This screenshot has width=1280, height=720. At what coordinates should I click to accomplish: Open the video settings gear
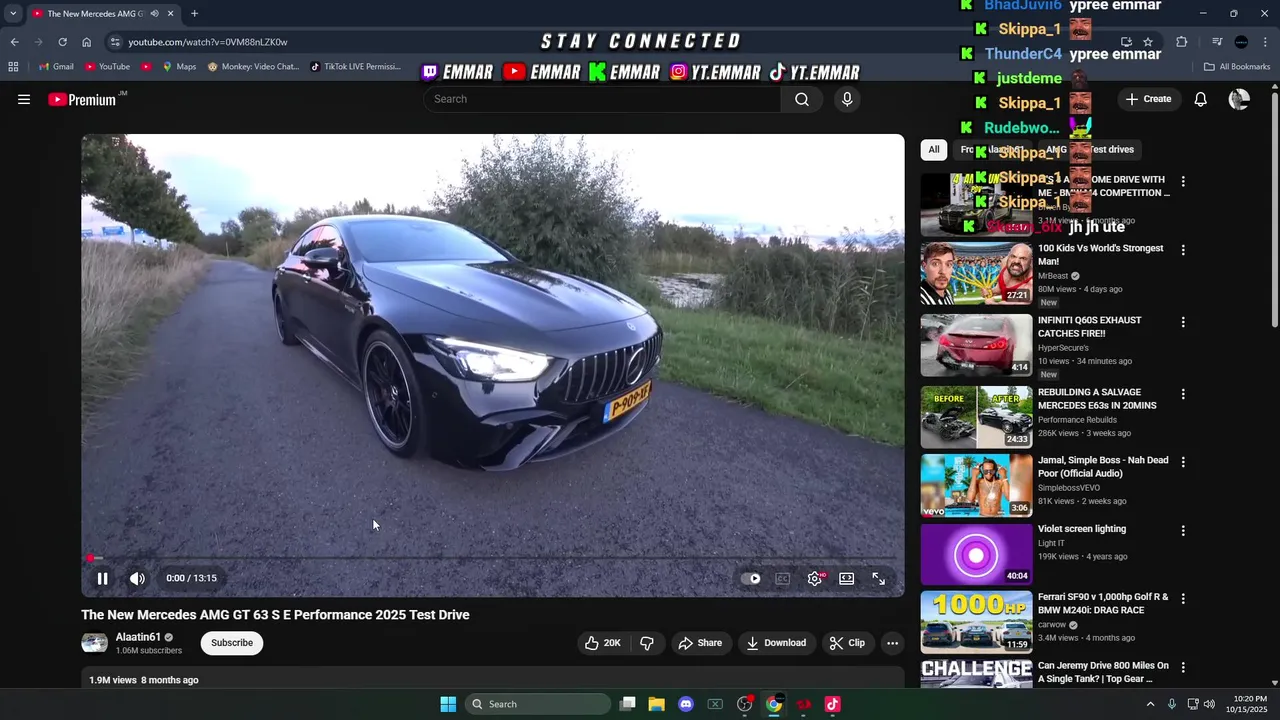coord(815,578)
